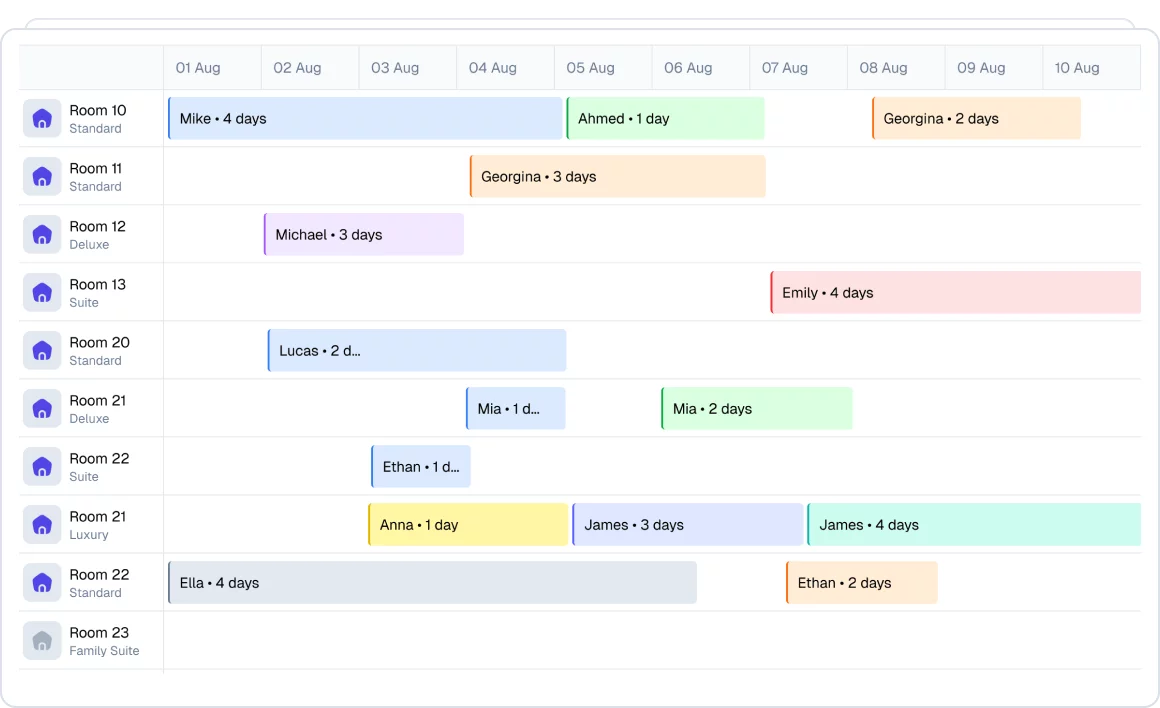Select the 05 Aug date column header
1160x708 pixels.
click(591, 68)
